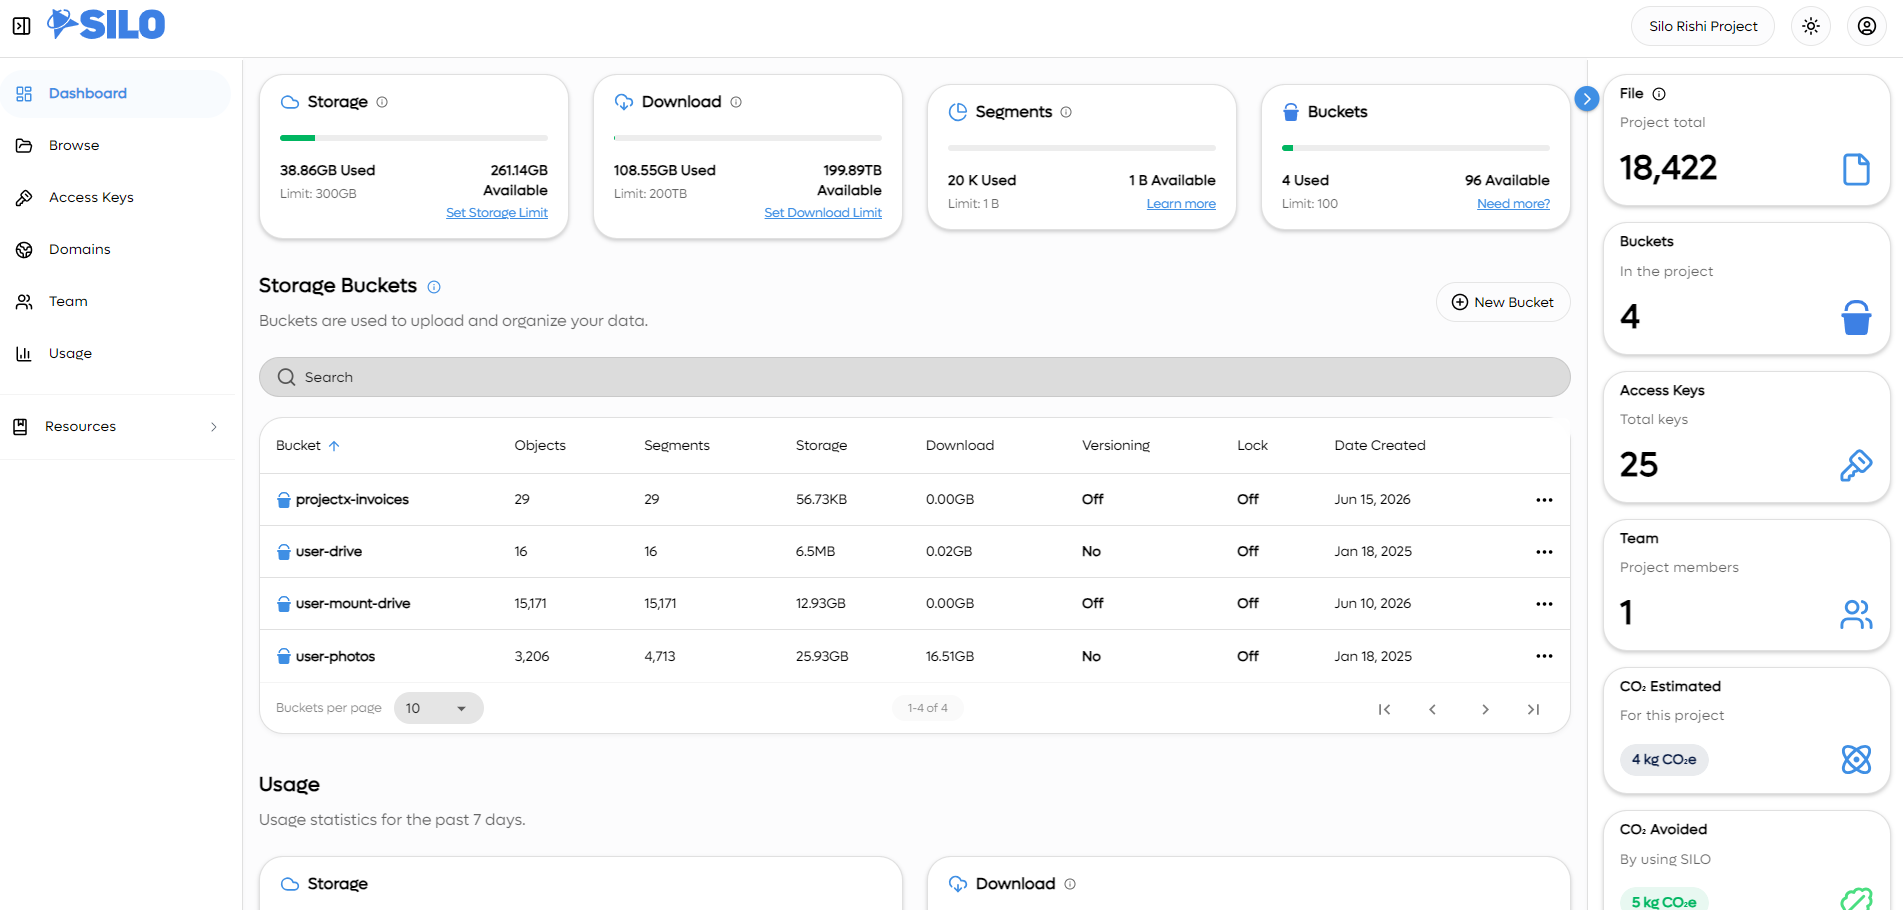Viewport: 1903px width, 910px height.
Task: Click the File document icon
Action: (1856, 169)
